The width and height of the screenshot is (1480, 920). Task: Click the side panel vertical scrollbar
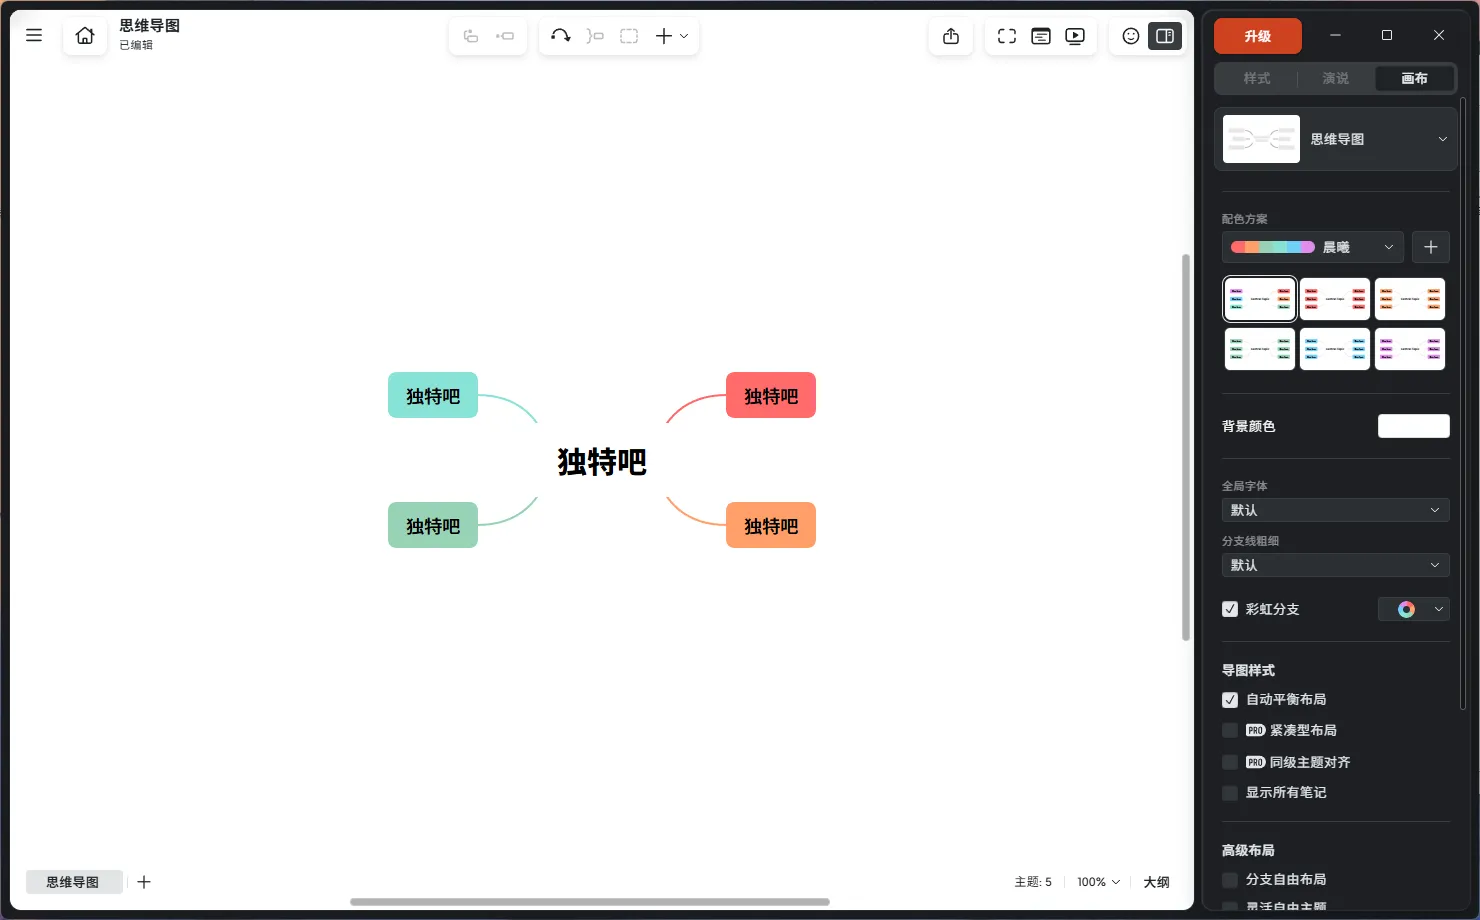(x=1462, y=402)
